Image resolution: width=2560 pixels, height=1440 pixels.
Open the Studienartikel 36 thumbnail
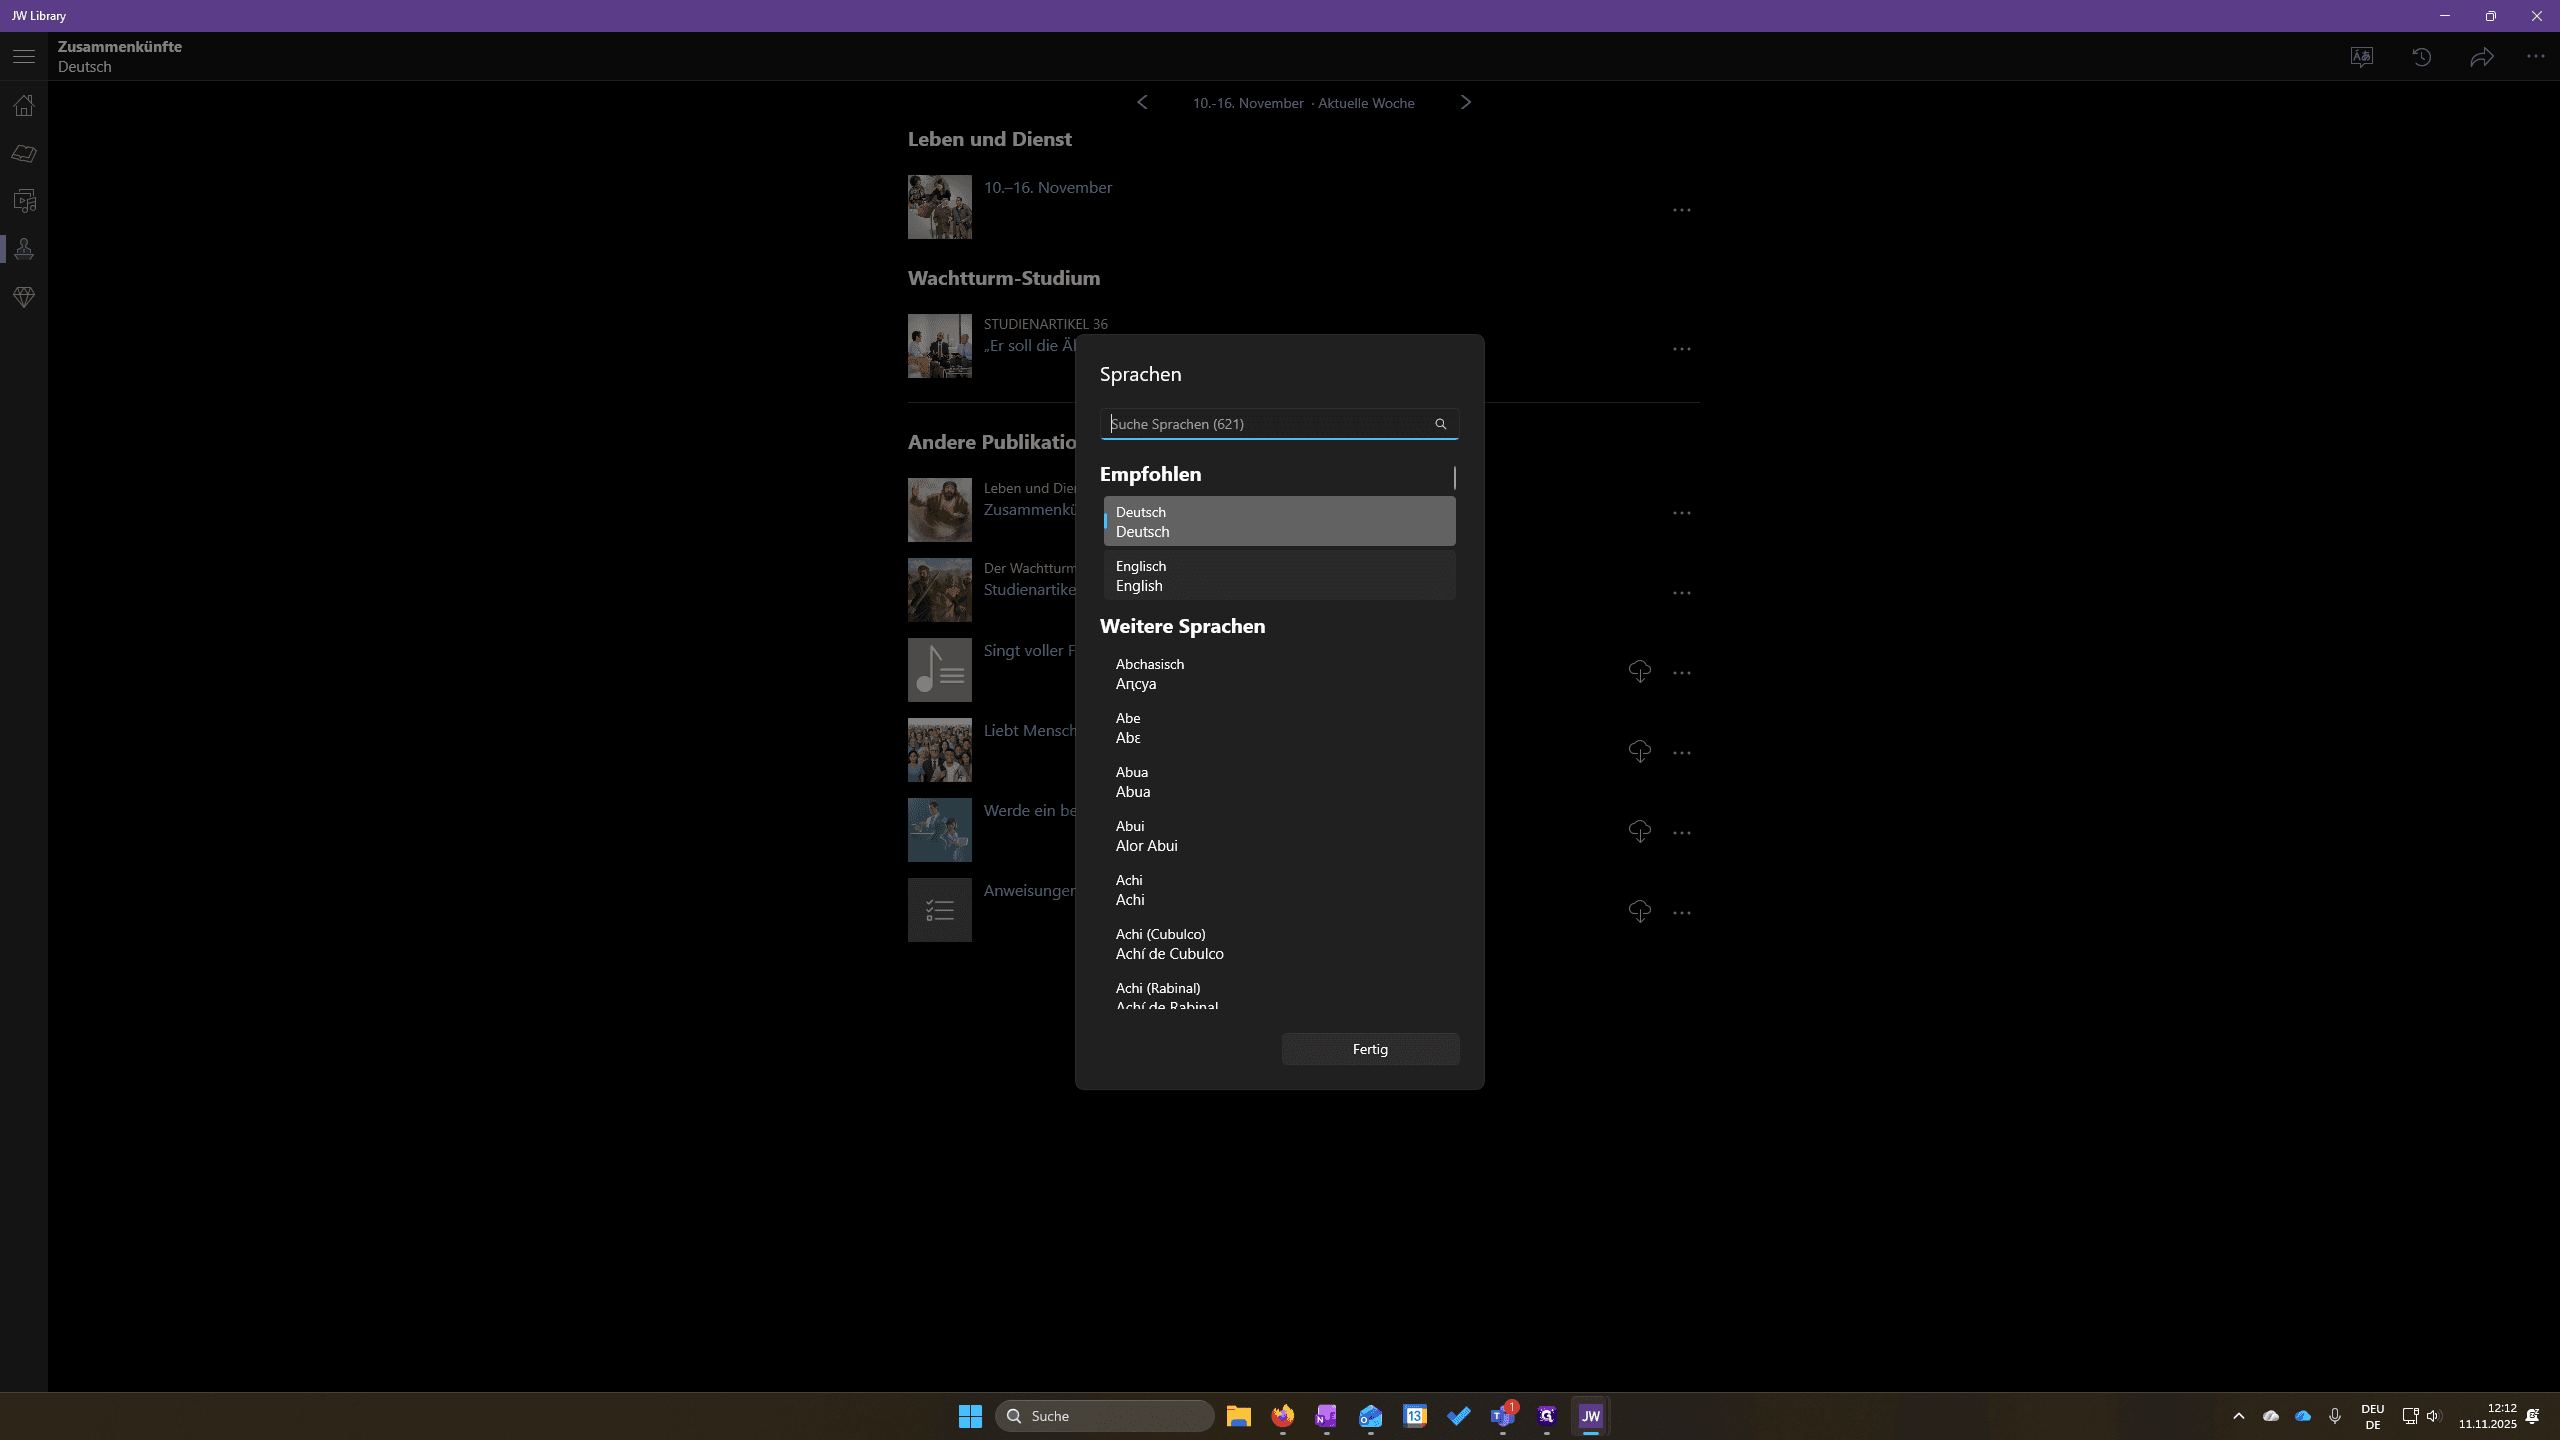tap(939, 346)
